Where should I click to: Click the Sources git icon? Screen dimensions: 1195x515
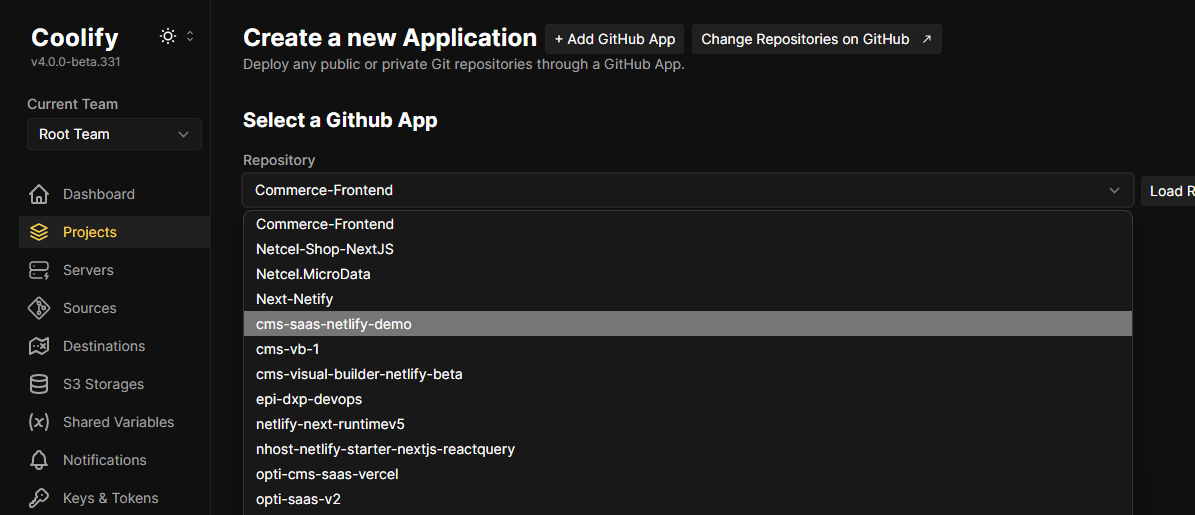pyautogui.click(x=39, y=308)
